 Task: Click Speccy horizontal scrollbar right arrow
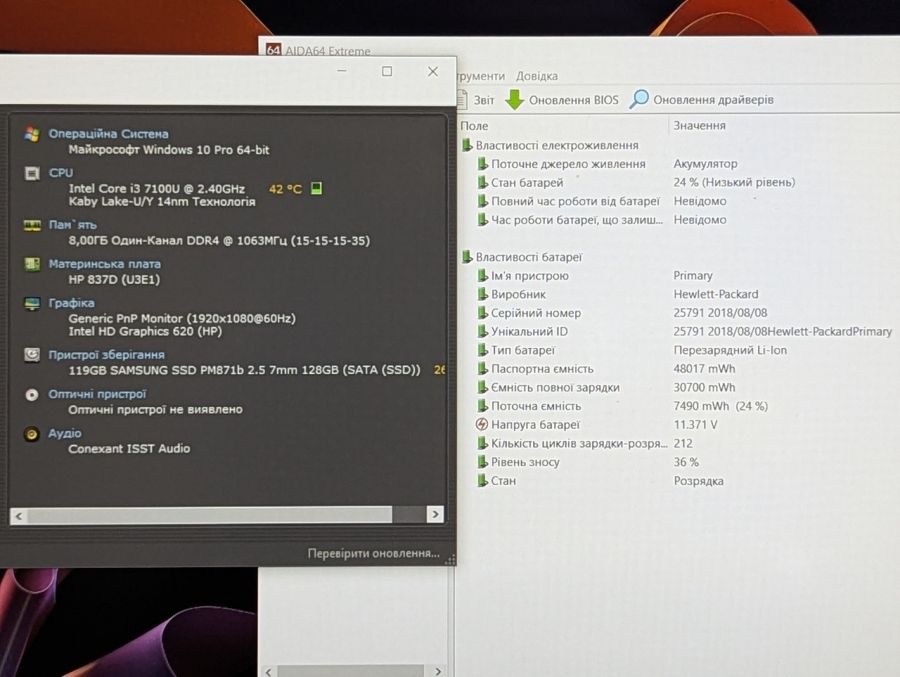[435, 514]
